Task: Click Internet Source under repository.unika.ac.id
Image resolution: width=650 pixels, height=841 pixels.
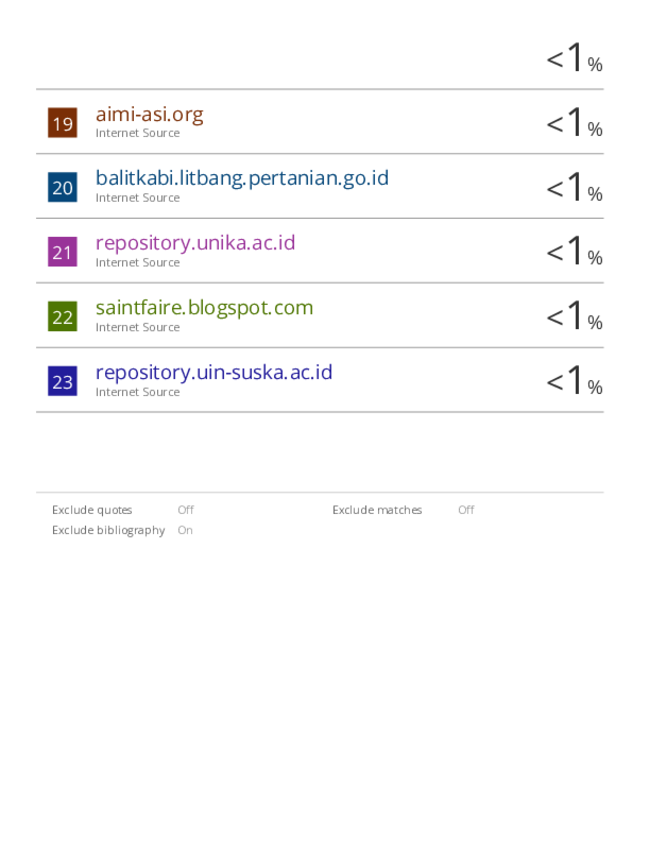Action: 138,263
